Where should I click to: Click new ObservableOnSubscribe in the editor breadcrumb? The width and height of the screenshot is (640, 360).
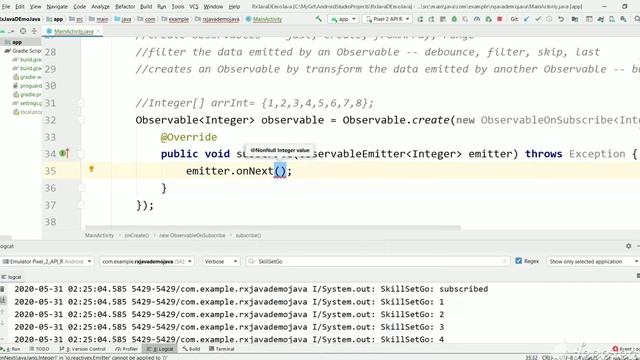point(192,236)
